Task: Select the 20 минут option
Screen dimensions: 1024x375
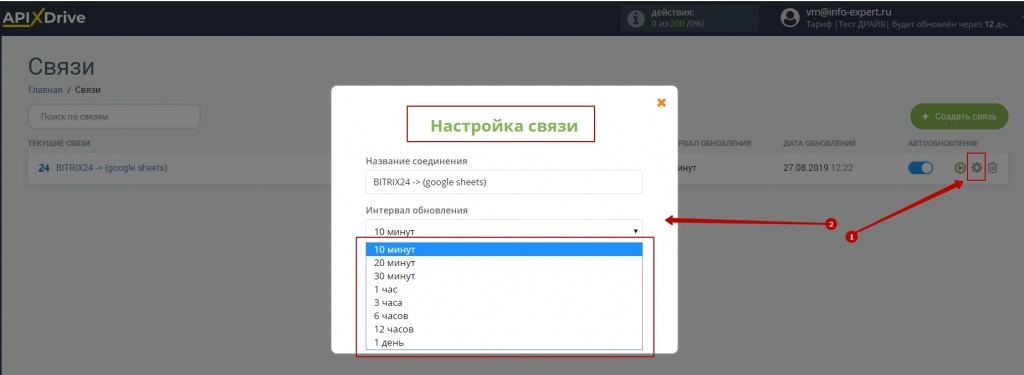Action: coord(504,263)
